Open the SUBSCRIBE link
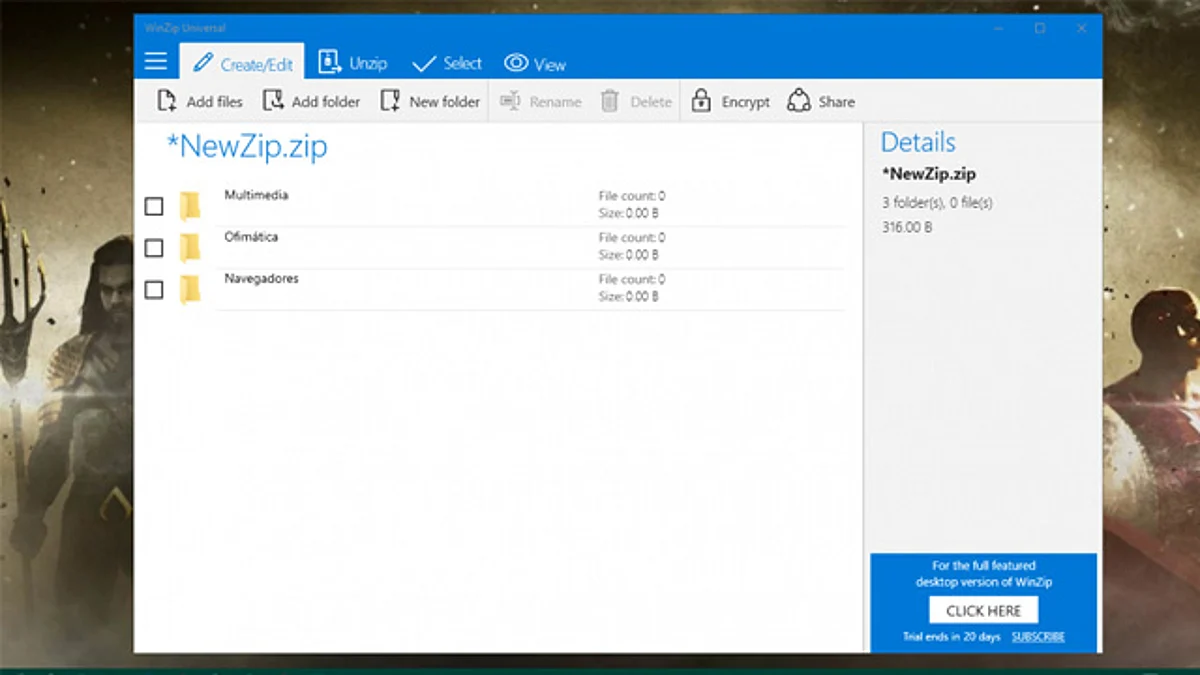The height and width of the screenshot is (675, 1200). 1038,637
